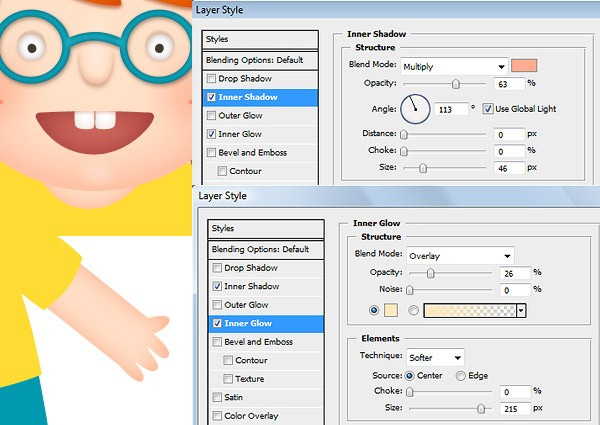Check Outer Glow in upper Layer Style dialog

coord(211,116)
